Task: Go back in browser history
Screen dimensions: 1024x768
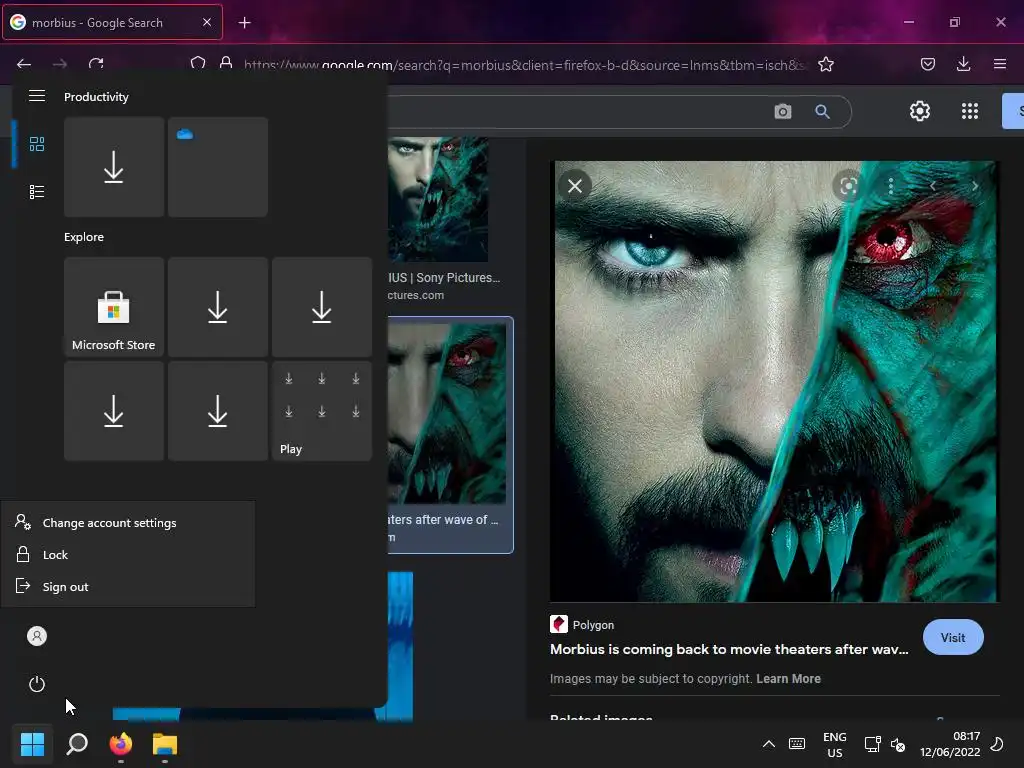Action: point(24,64)
